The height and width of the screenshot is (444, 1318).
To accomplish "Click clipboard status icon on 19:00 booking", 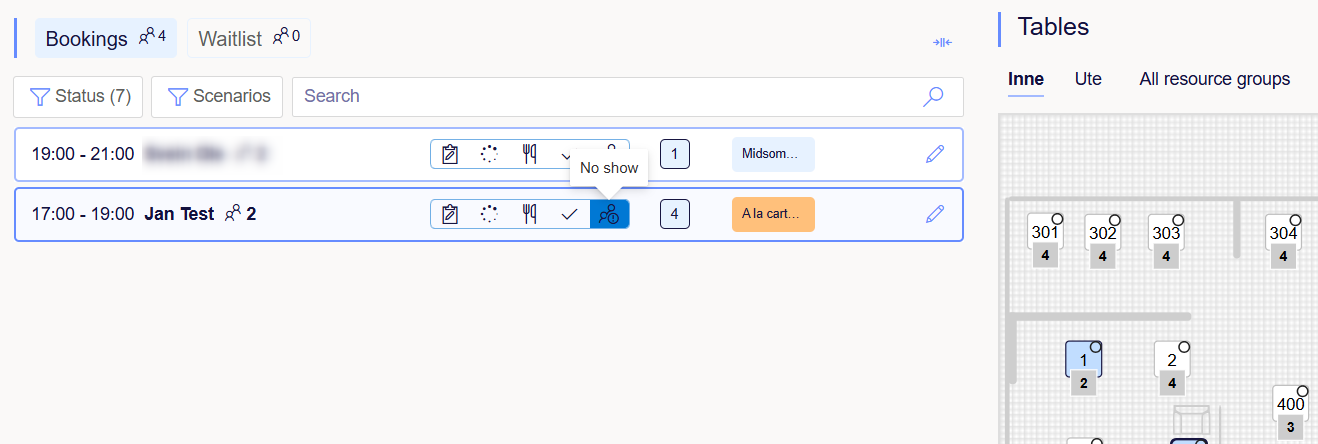I will coord(450,154).
